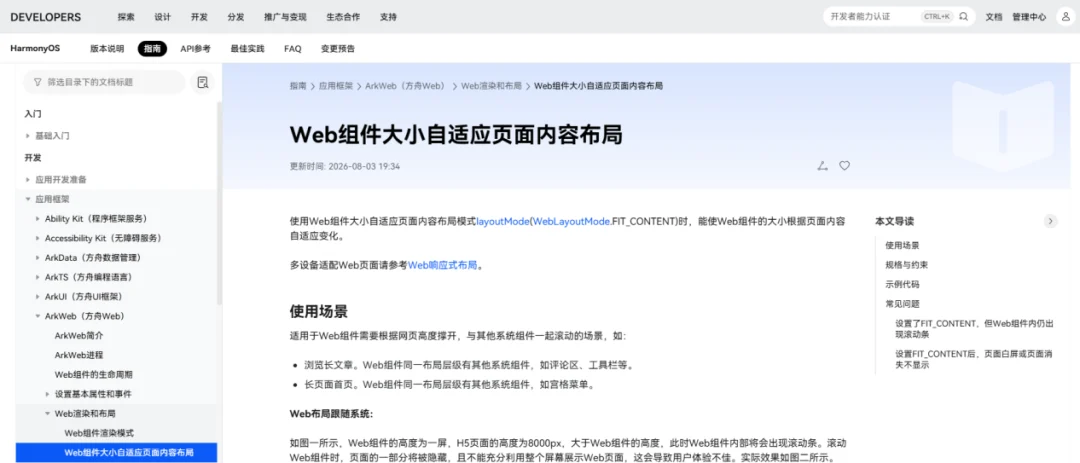Viewport: 1080px width, 463px height.
Task: Click the search magnifier icon
Action: pyautogui.click(x=964, y=17)
